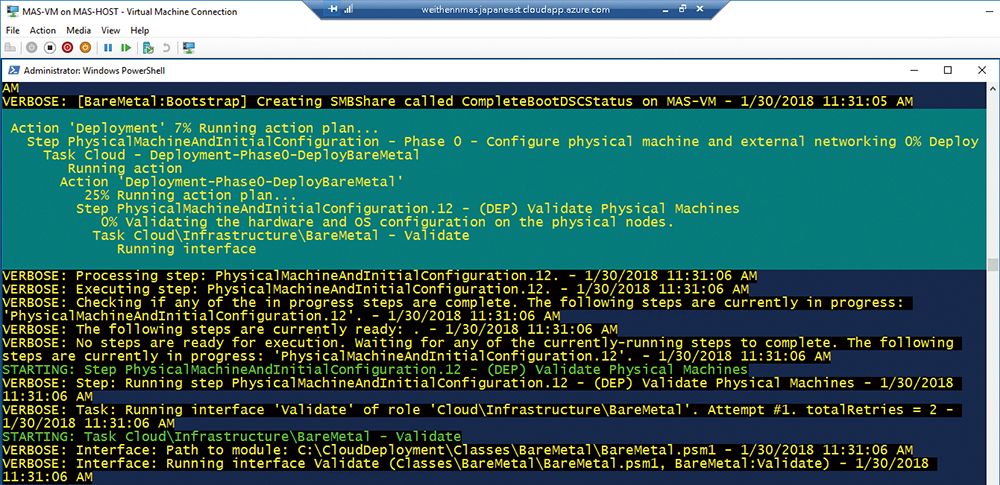Click 'VERBOSE: Interface: Path to module' line

pyautogui.click(x=458, y=450)
